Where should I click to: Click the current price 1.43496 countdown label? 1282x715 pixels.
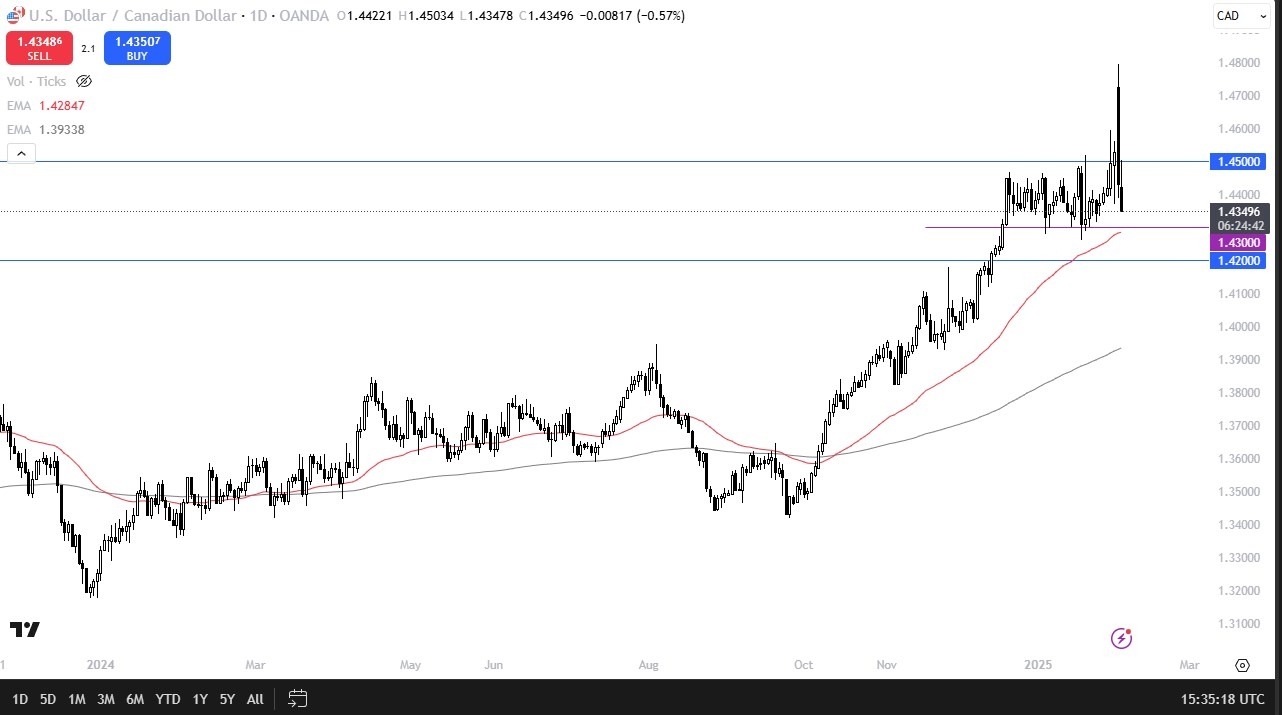(1240, 218)
